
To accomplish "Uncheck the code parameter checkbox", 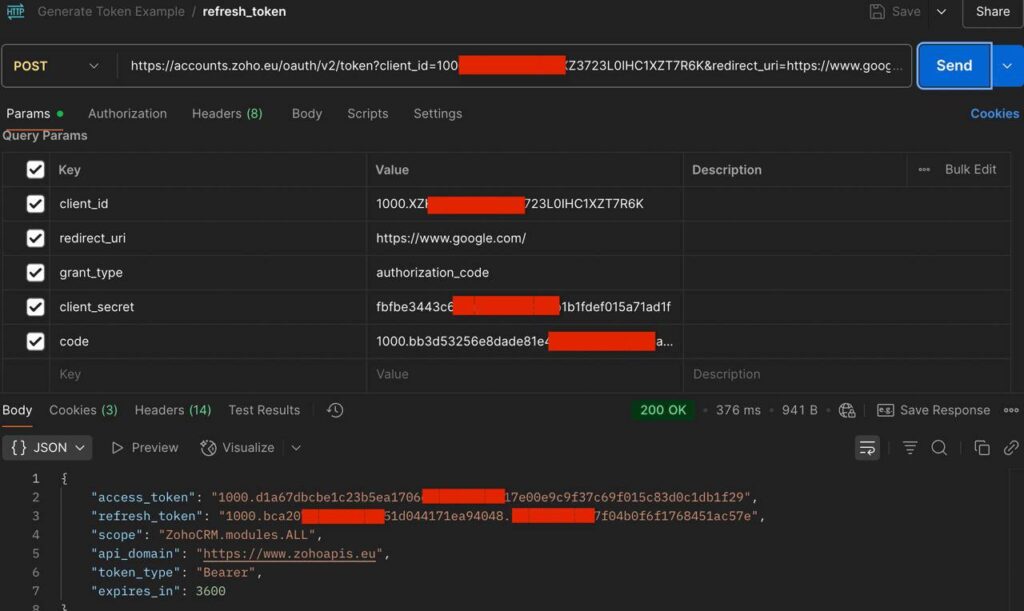I will click(x=35, y=341).
